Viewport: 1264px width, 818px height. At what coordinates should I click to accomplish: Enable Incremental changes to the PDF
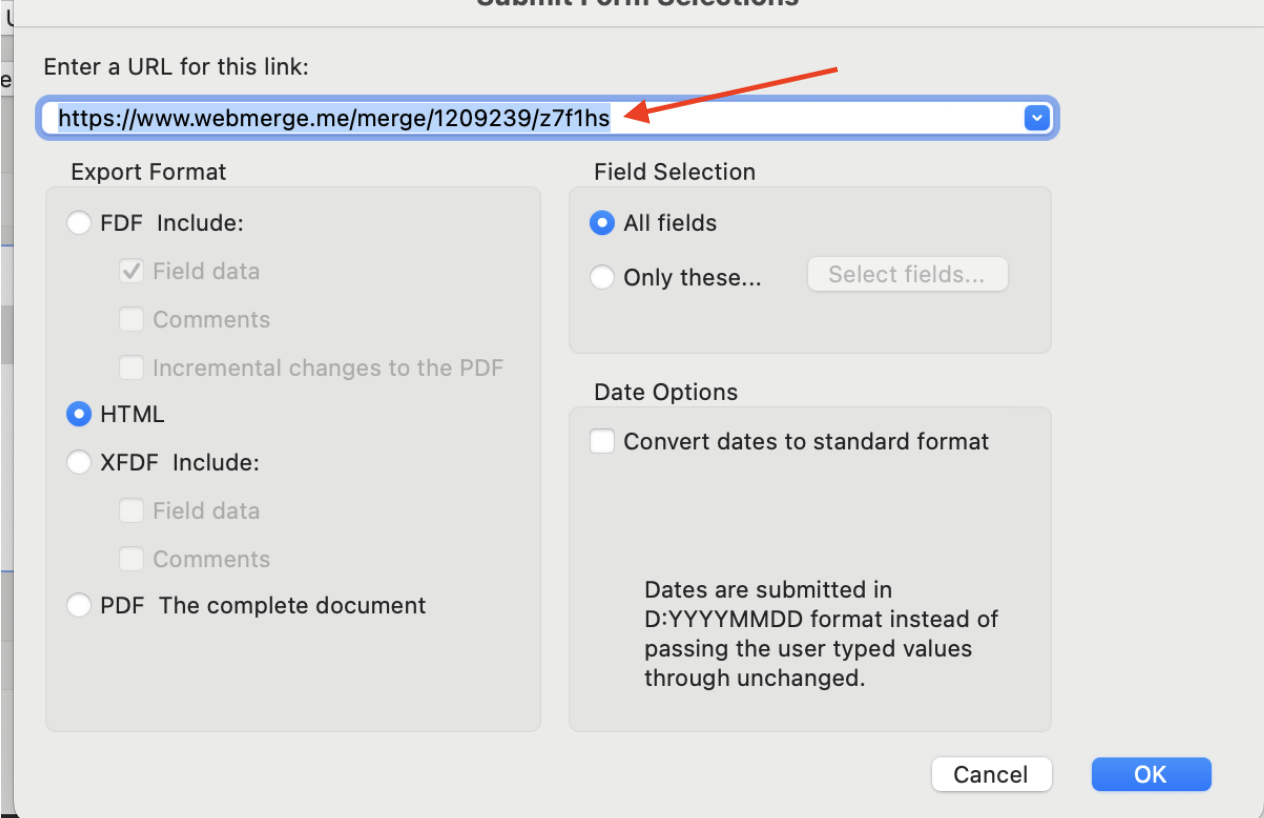tap(131, 368)
